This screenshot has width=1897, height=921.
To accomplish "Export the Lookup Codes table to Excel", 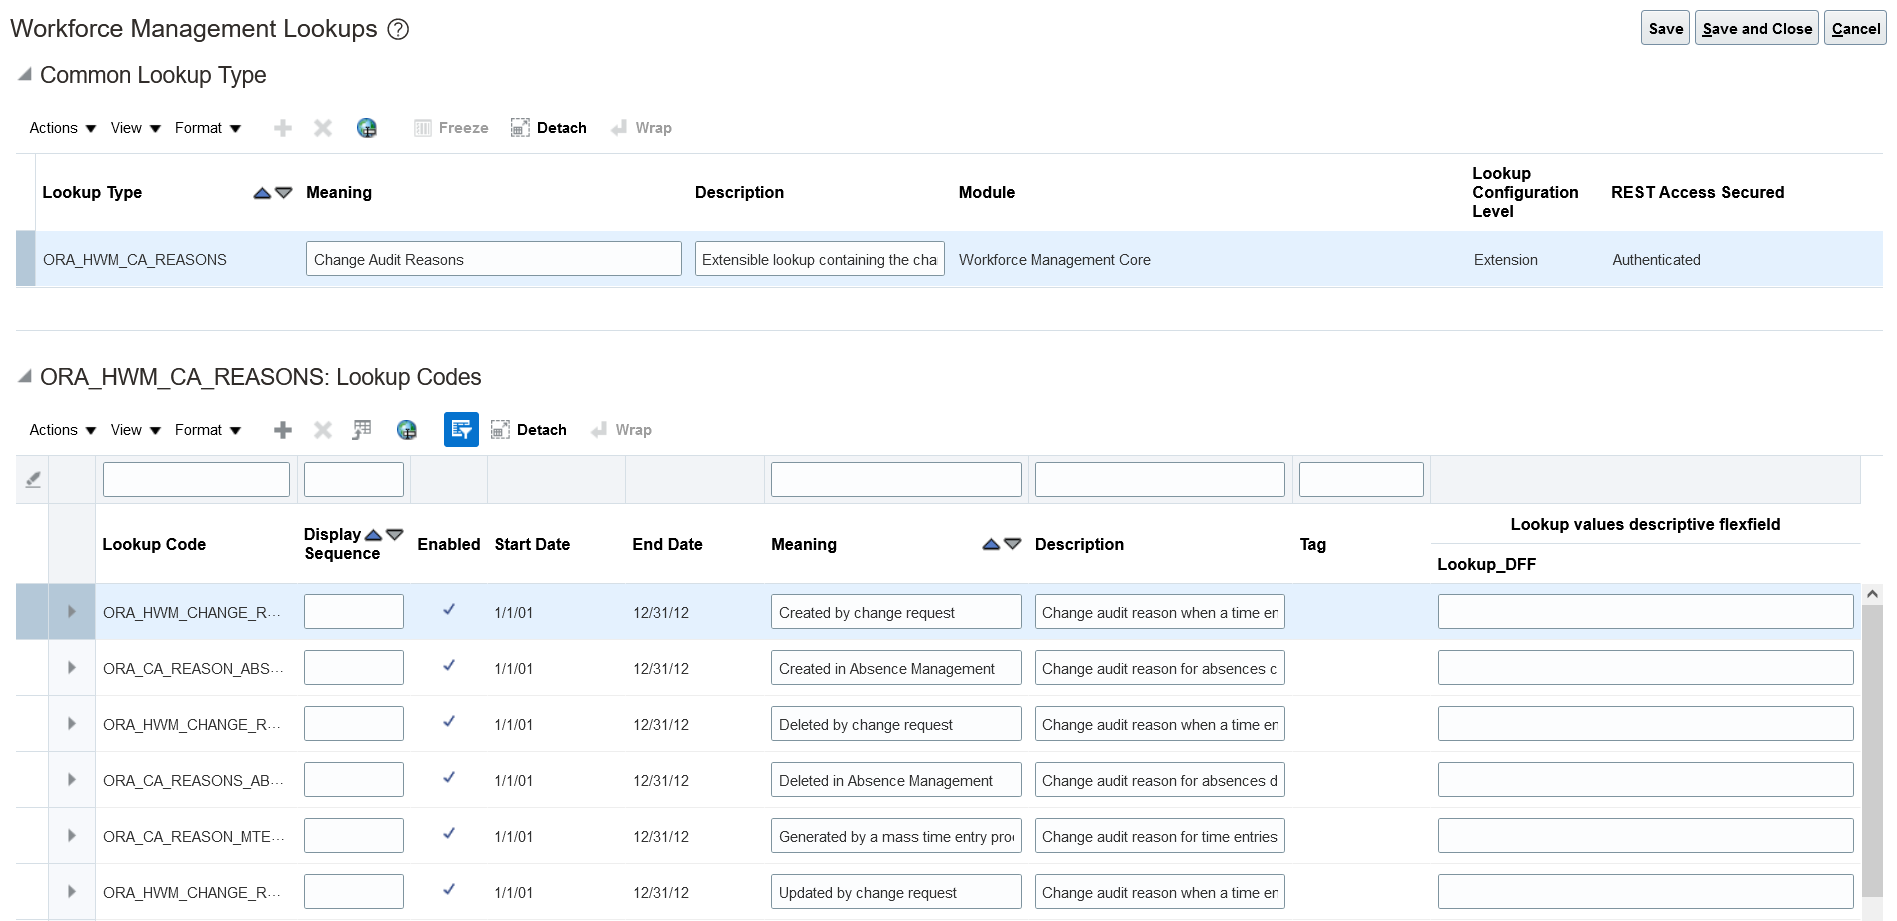I will pyautogui.click(x=406, y=429).
